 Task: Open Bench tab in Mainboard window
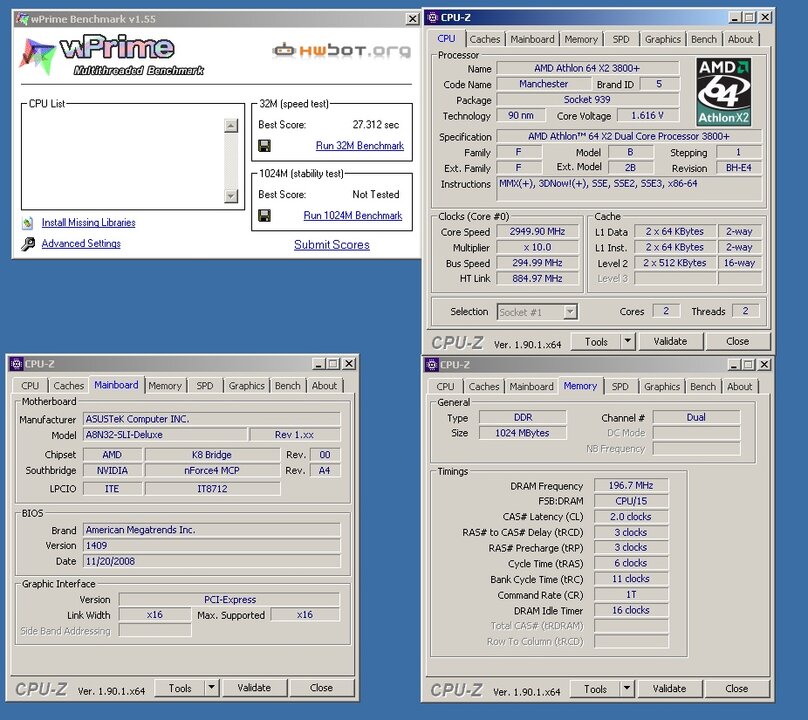(x=288, y=386)
